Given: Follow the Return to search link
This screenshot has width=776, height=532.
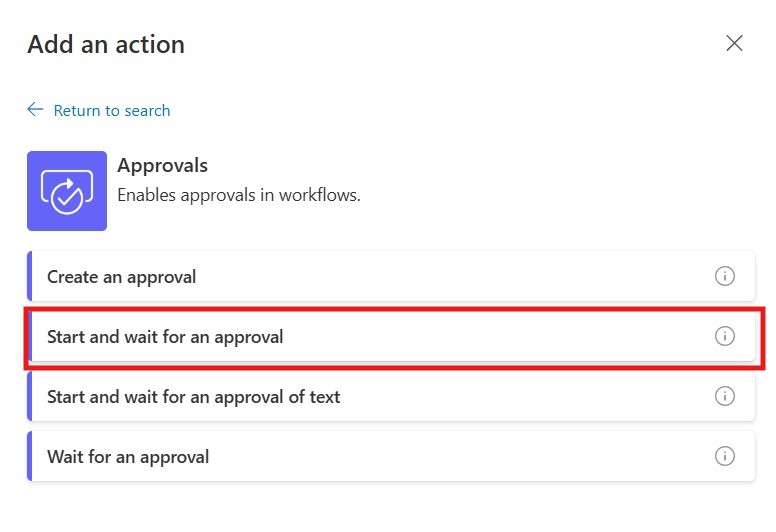Looking at the screenshot, I should click(x=111, y=110).
